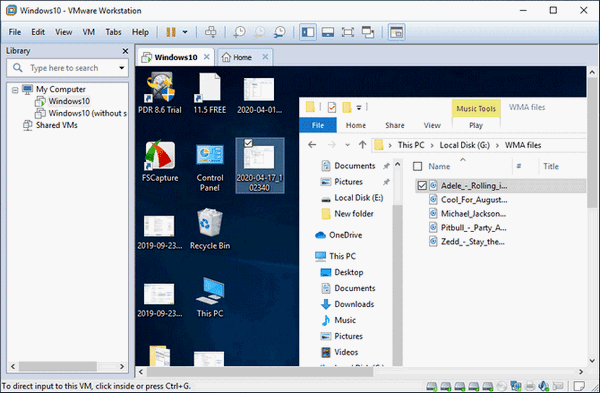The width and height of the screenshot is (600, 393).
Task: Open Videos in the navigation pane
Action: point(339,352)
